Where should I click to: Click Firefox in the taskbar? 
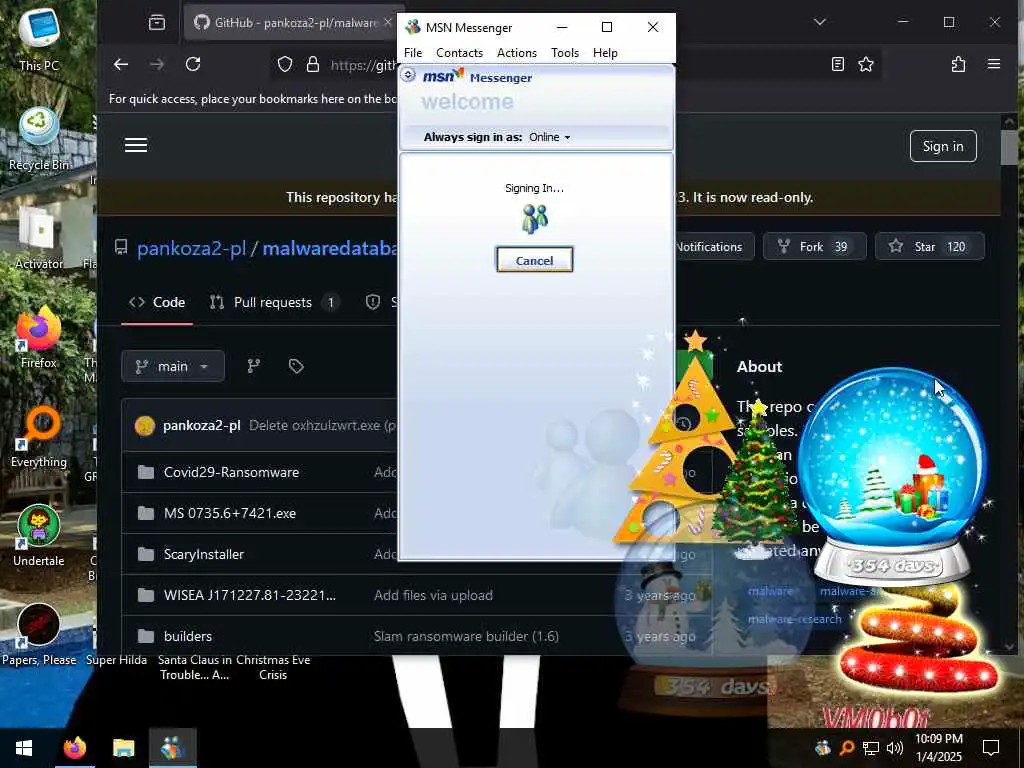[x=74, y=748]
